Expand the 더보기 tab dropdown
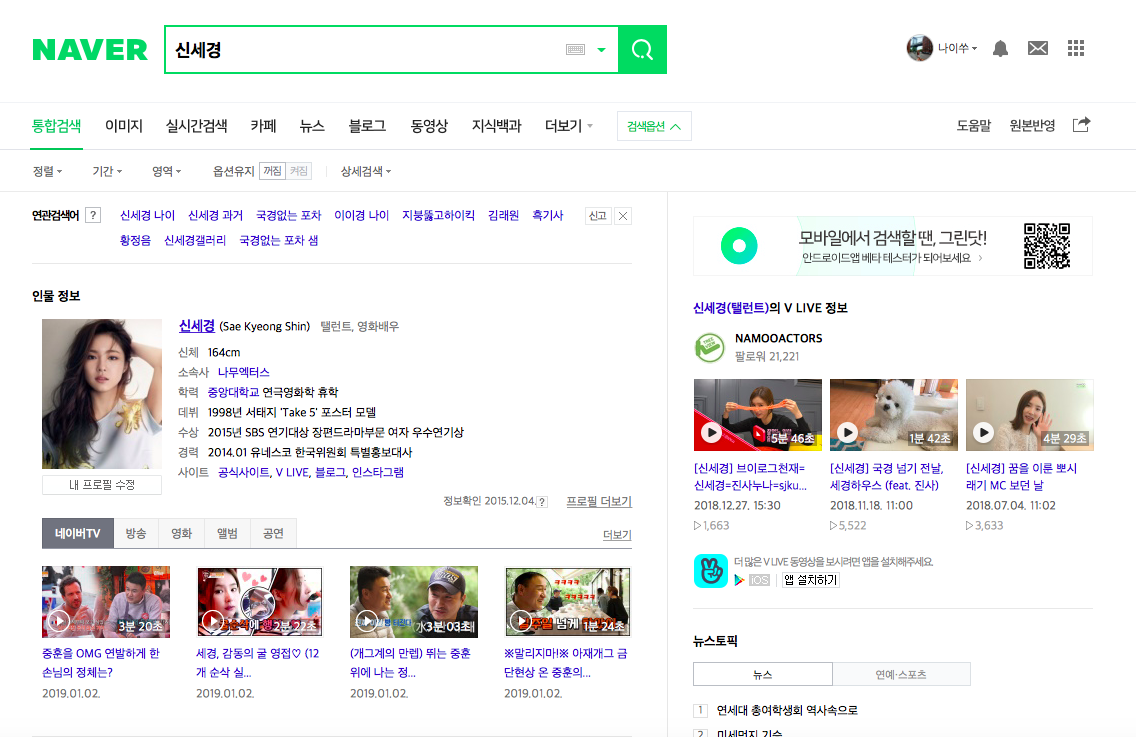This screenshot has width=1136, height=737. [x=569, y=126]
